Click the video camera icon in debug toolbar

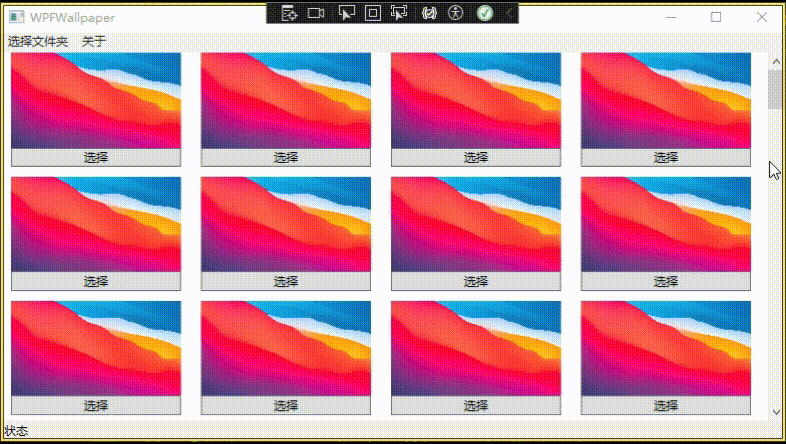tap(316, 14)
